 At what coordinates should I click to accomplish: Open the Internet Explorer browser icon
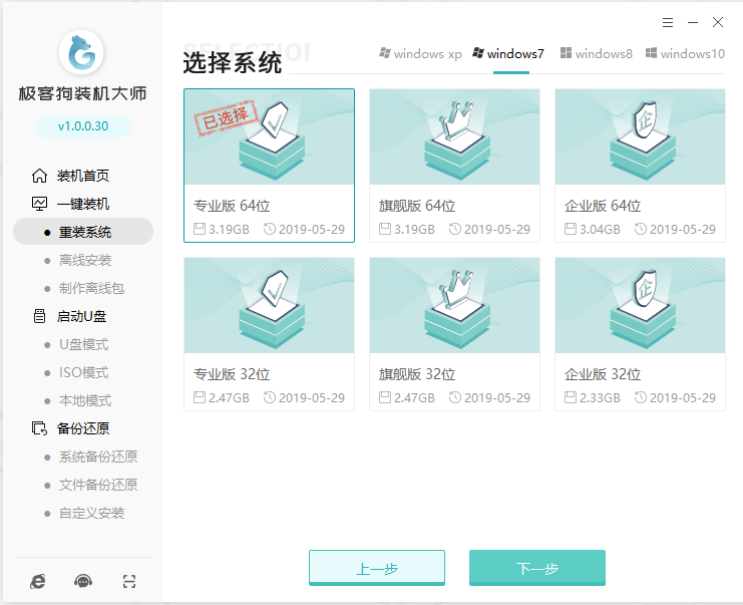pyautogui.click(x=38, y=581)
